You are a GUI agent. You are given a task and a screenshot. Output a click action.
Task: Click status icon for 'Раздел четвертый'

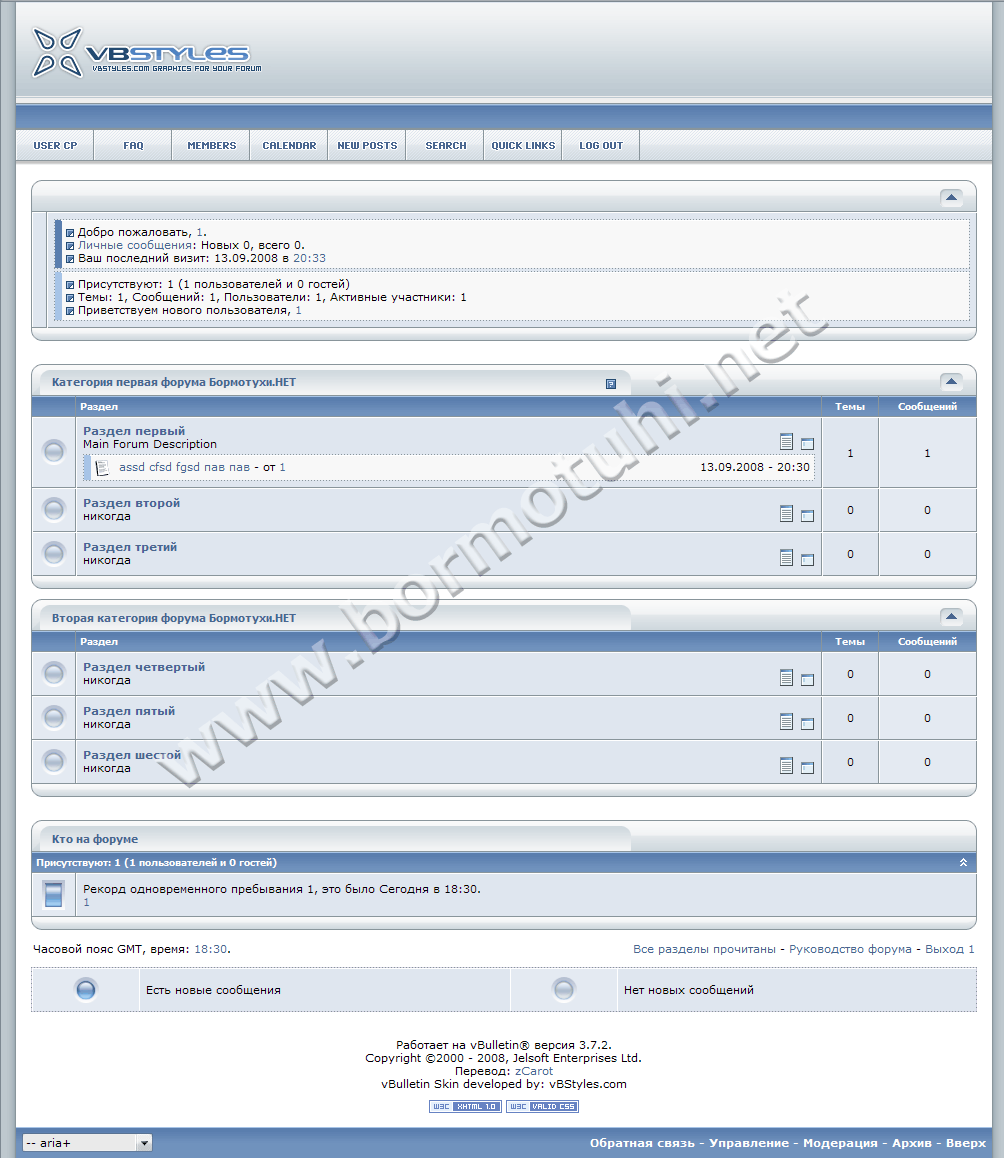54,673
